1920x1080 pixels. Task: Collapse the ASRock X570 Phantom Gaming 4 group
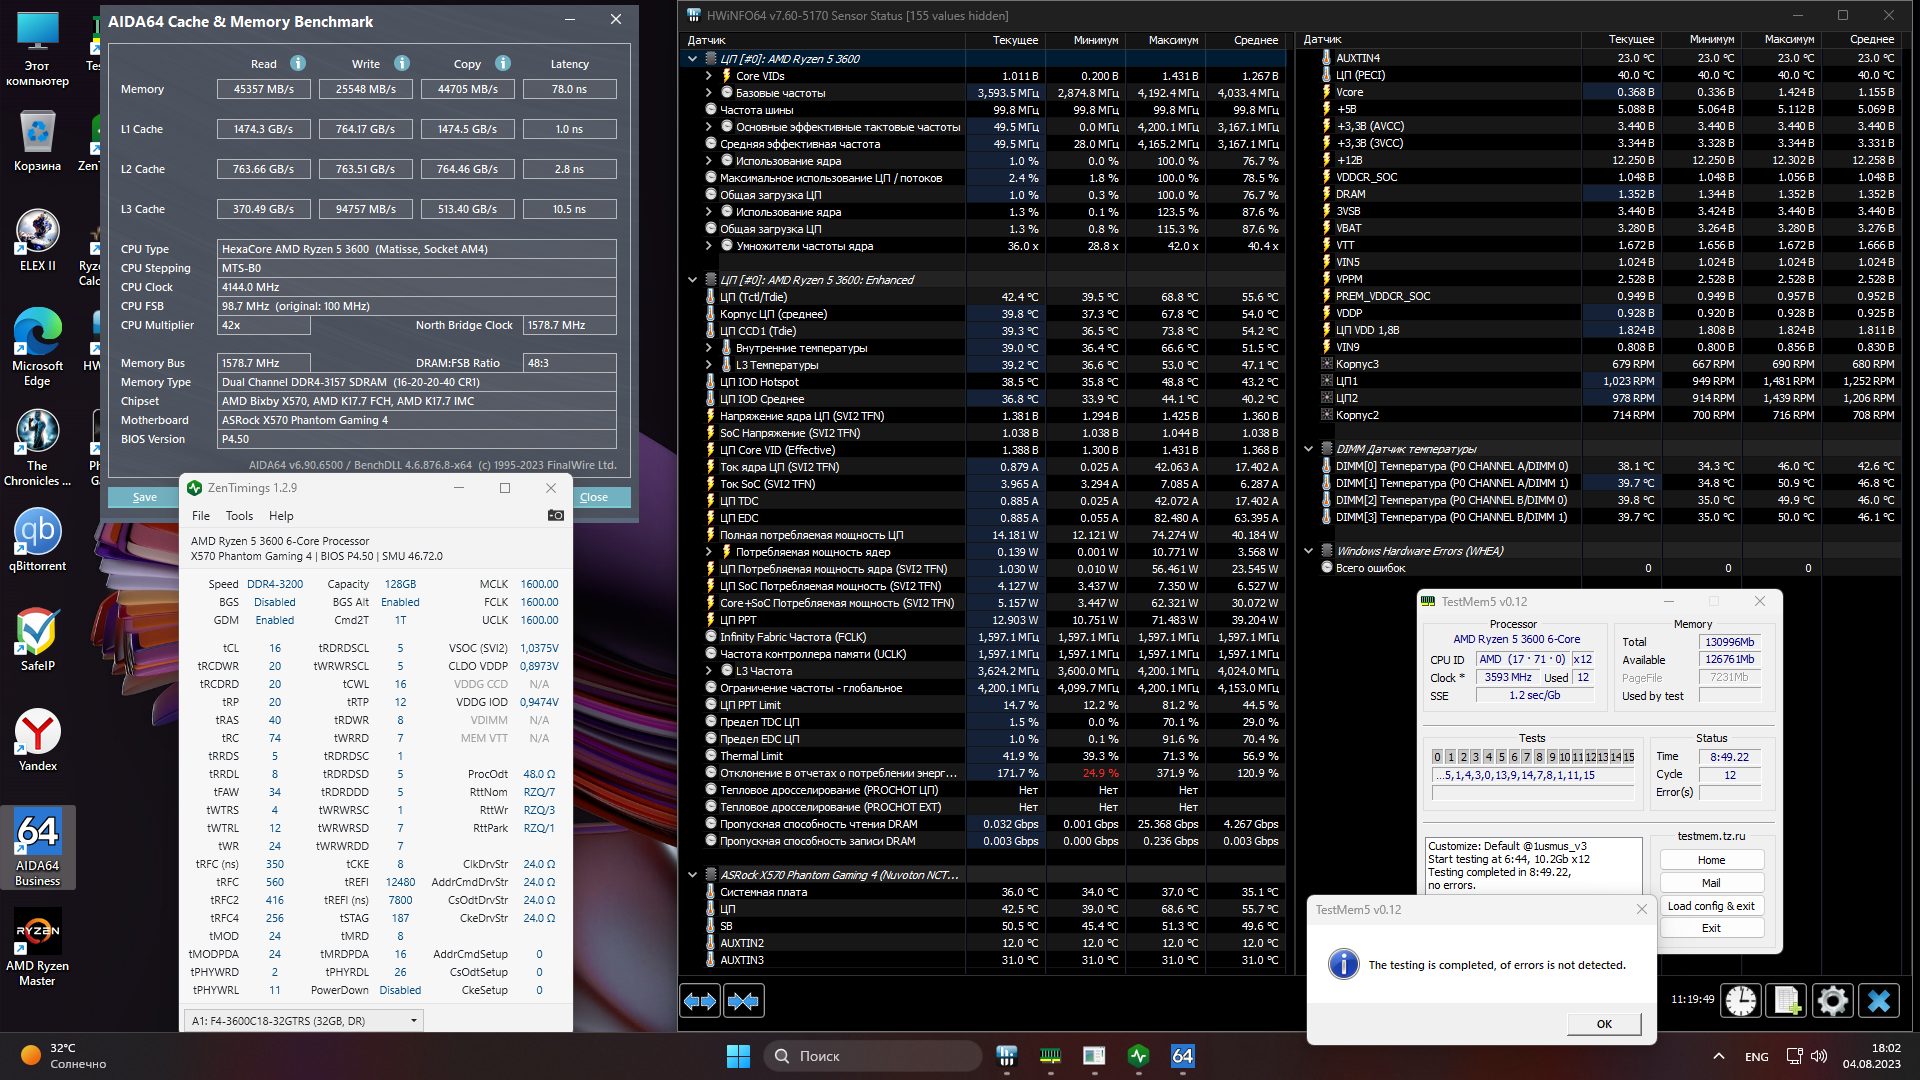point(692,875)
